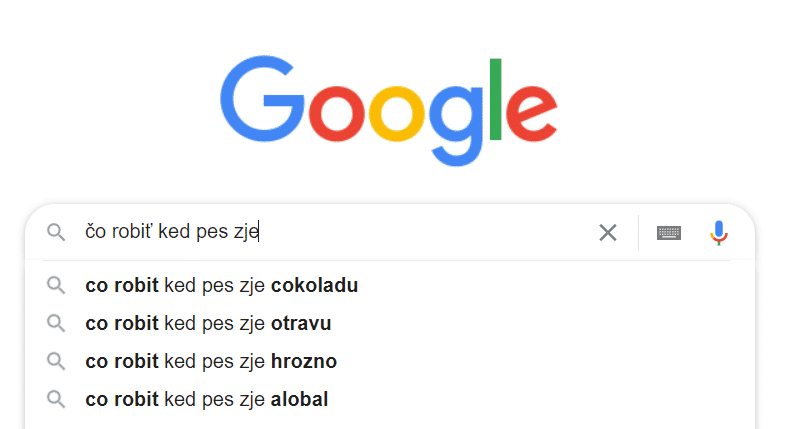Click magnifier icon beside the hrozno suggestion
The height and width of the screenshot is (429, 794).
click(56, 361)
